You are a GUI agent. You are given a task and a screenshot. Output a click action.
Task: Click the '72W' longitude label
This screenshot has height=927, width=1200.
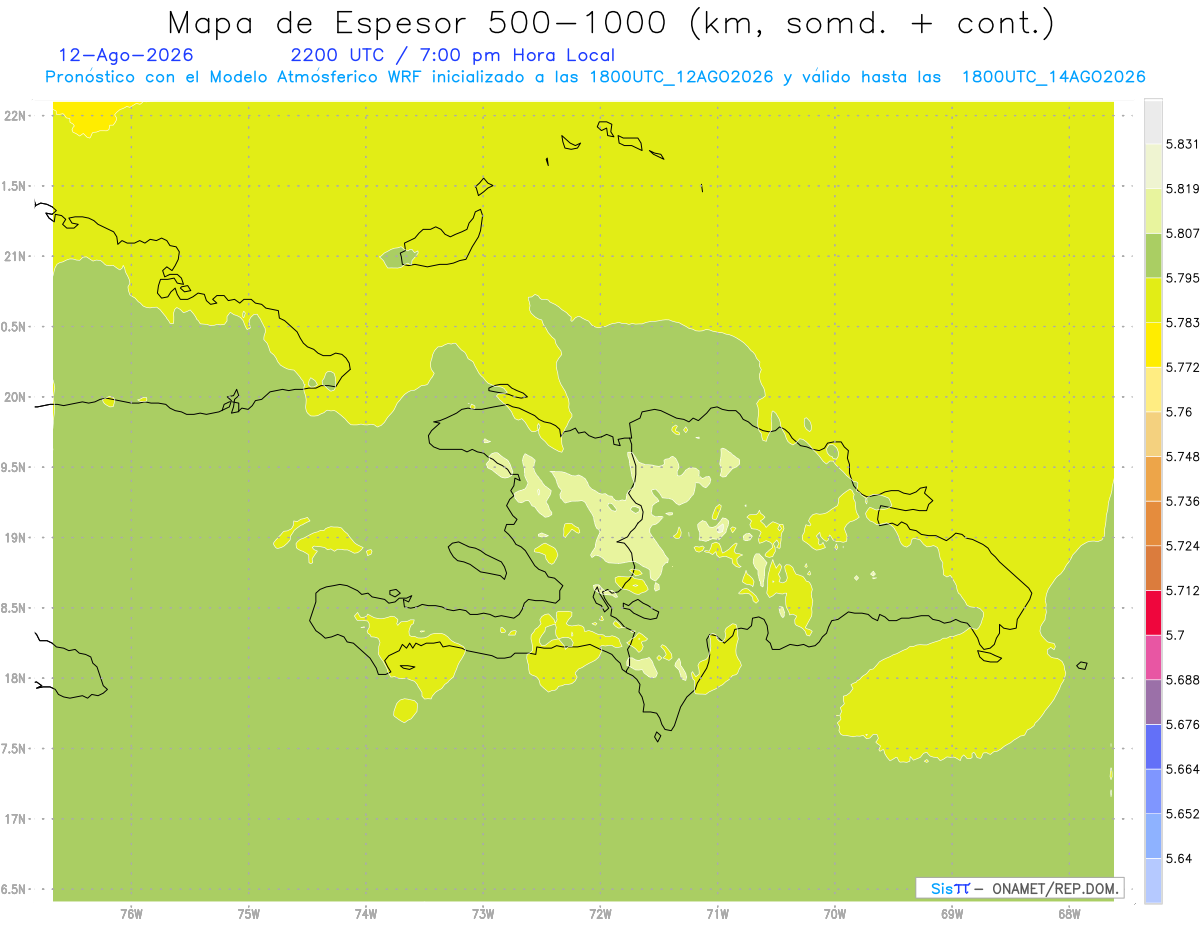pyautogui.click(x=600, y=914)
